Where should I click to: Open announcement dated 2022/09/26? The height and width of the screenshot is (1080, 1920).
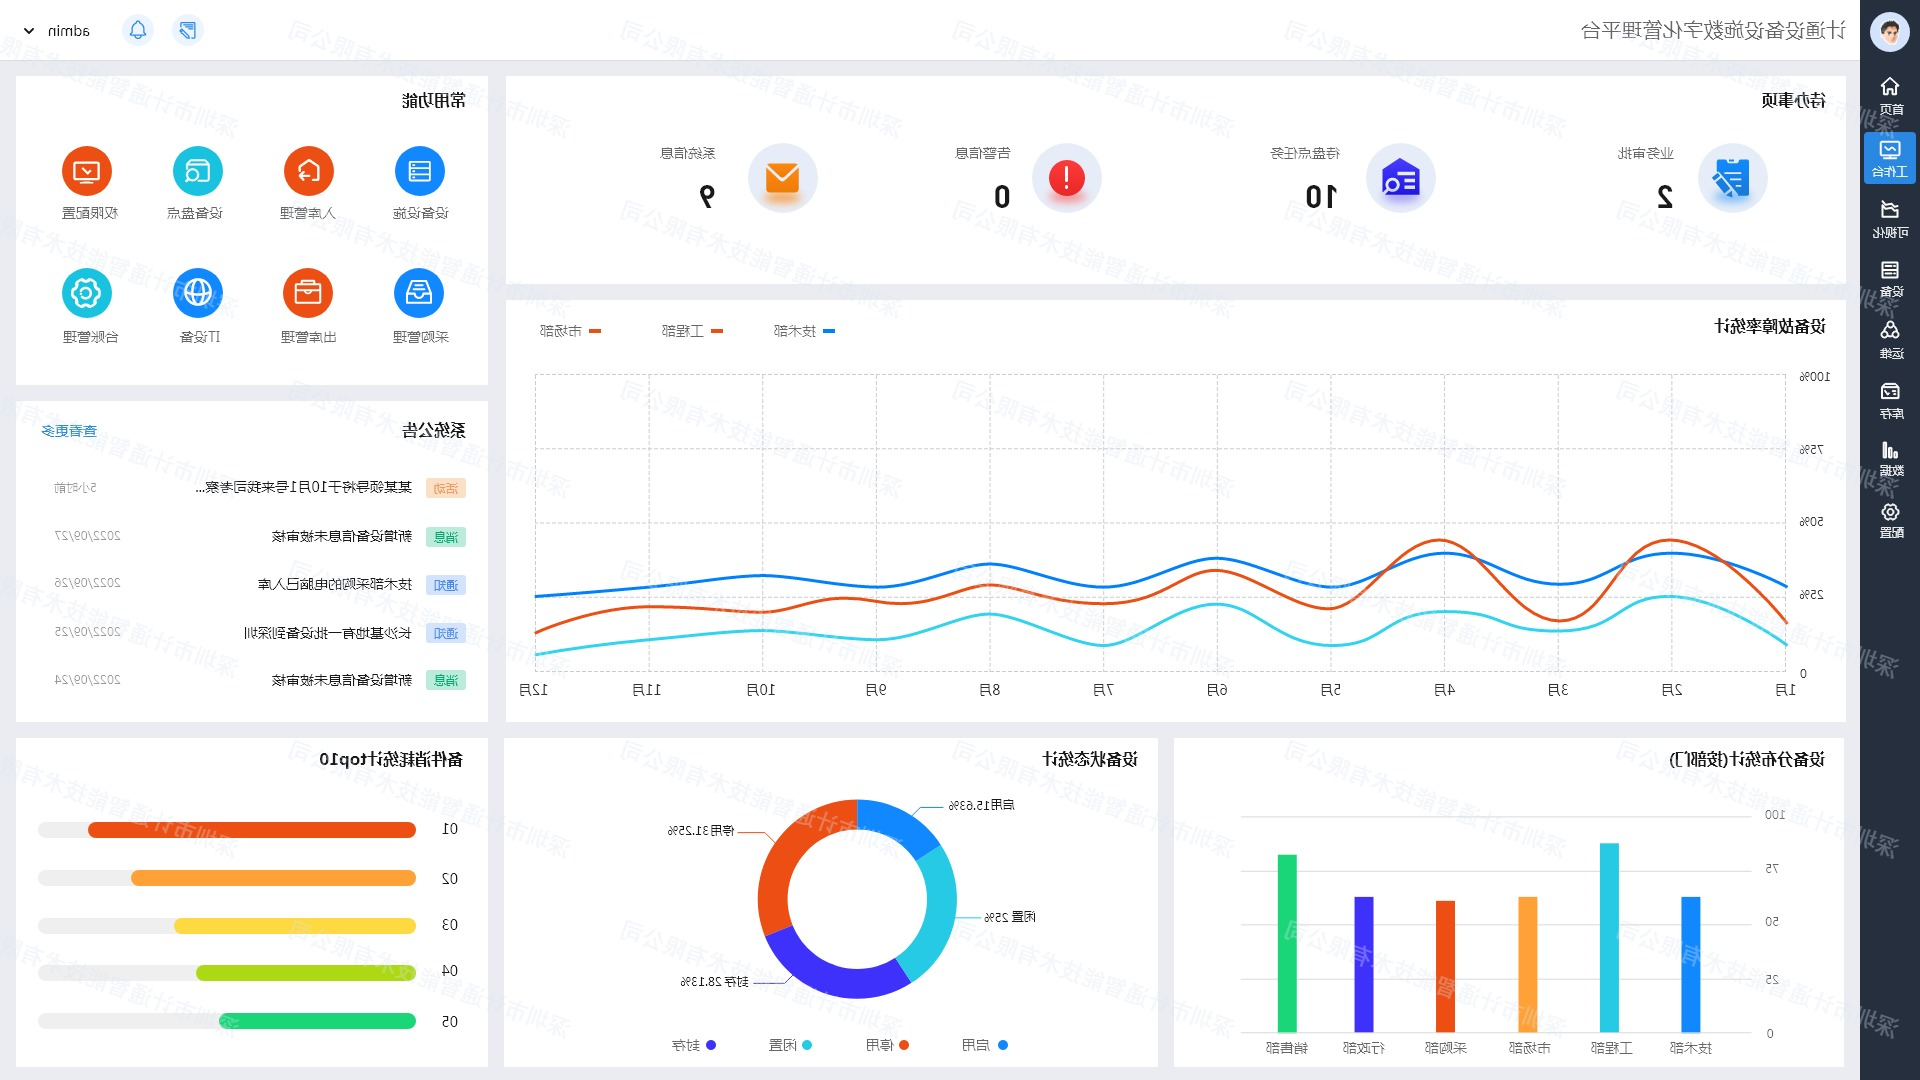tap(334, 584)
